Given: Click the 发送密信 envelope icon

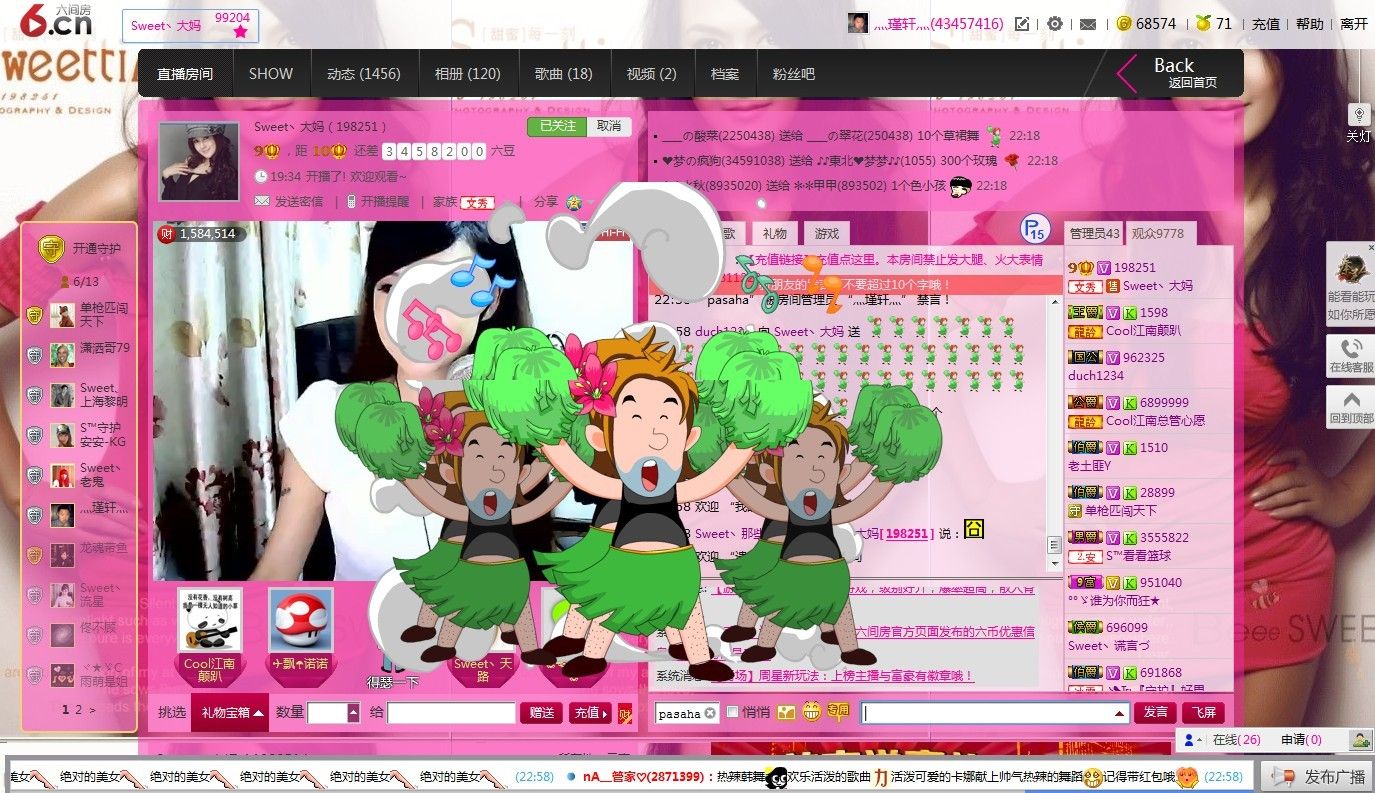Looking at the screenshot, I should click(x=262, y=201).
